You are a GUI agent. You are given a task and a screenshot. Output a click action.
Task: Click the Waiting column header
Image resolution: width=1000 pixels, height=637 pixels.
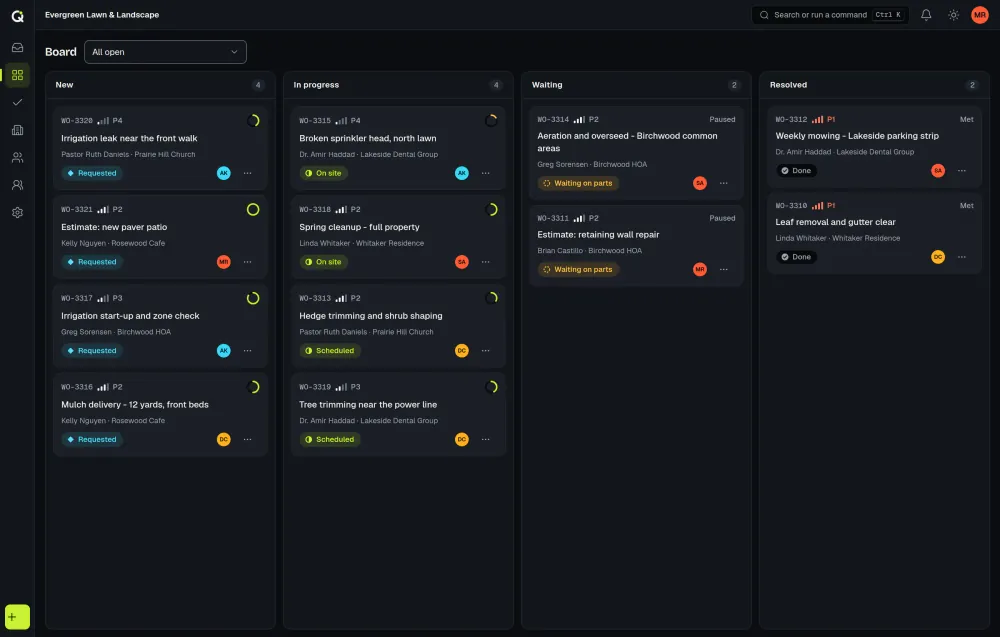pos(636,85)
